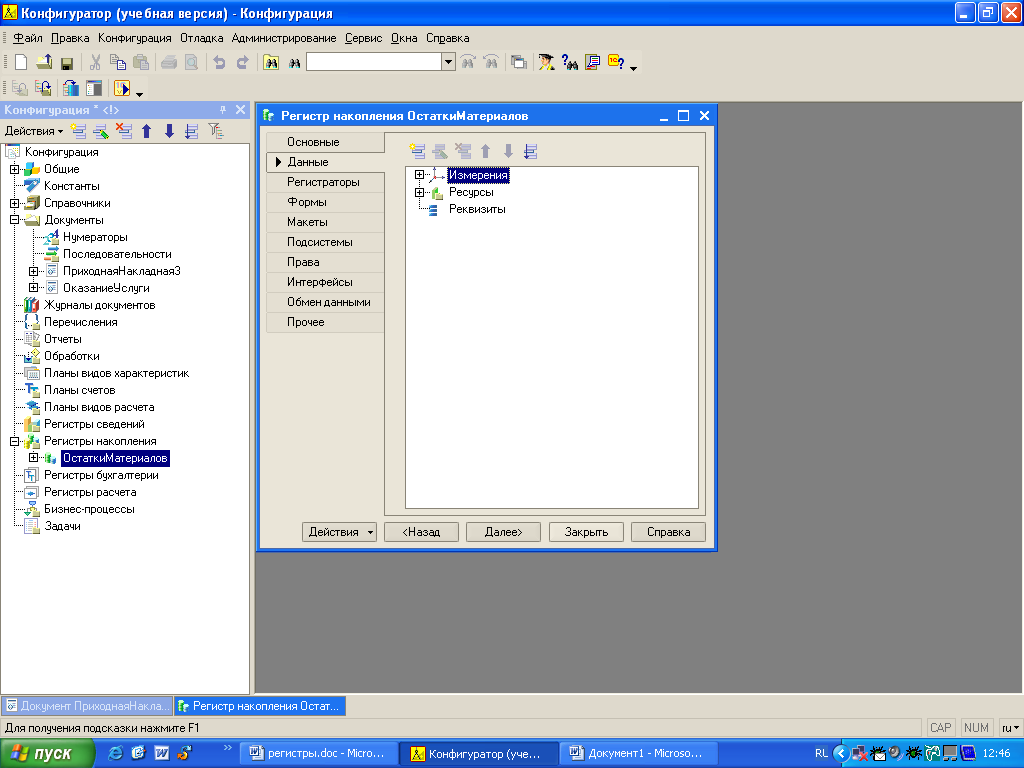
Task: Switch to the Права tab
Action: pyautogui.click(x=325, y=262)
